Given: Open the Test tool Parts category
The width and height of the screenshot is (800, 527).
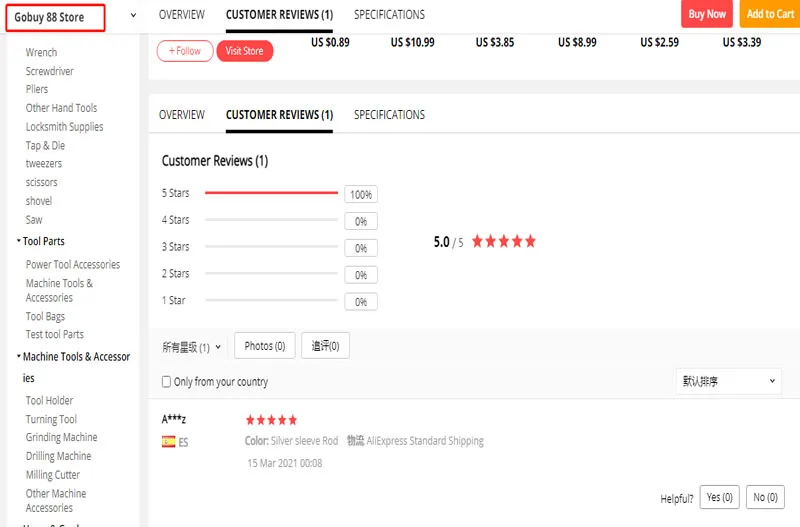Looking at the screenshot, I should tap(55, 335).
